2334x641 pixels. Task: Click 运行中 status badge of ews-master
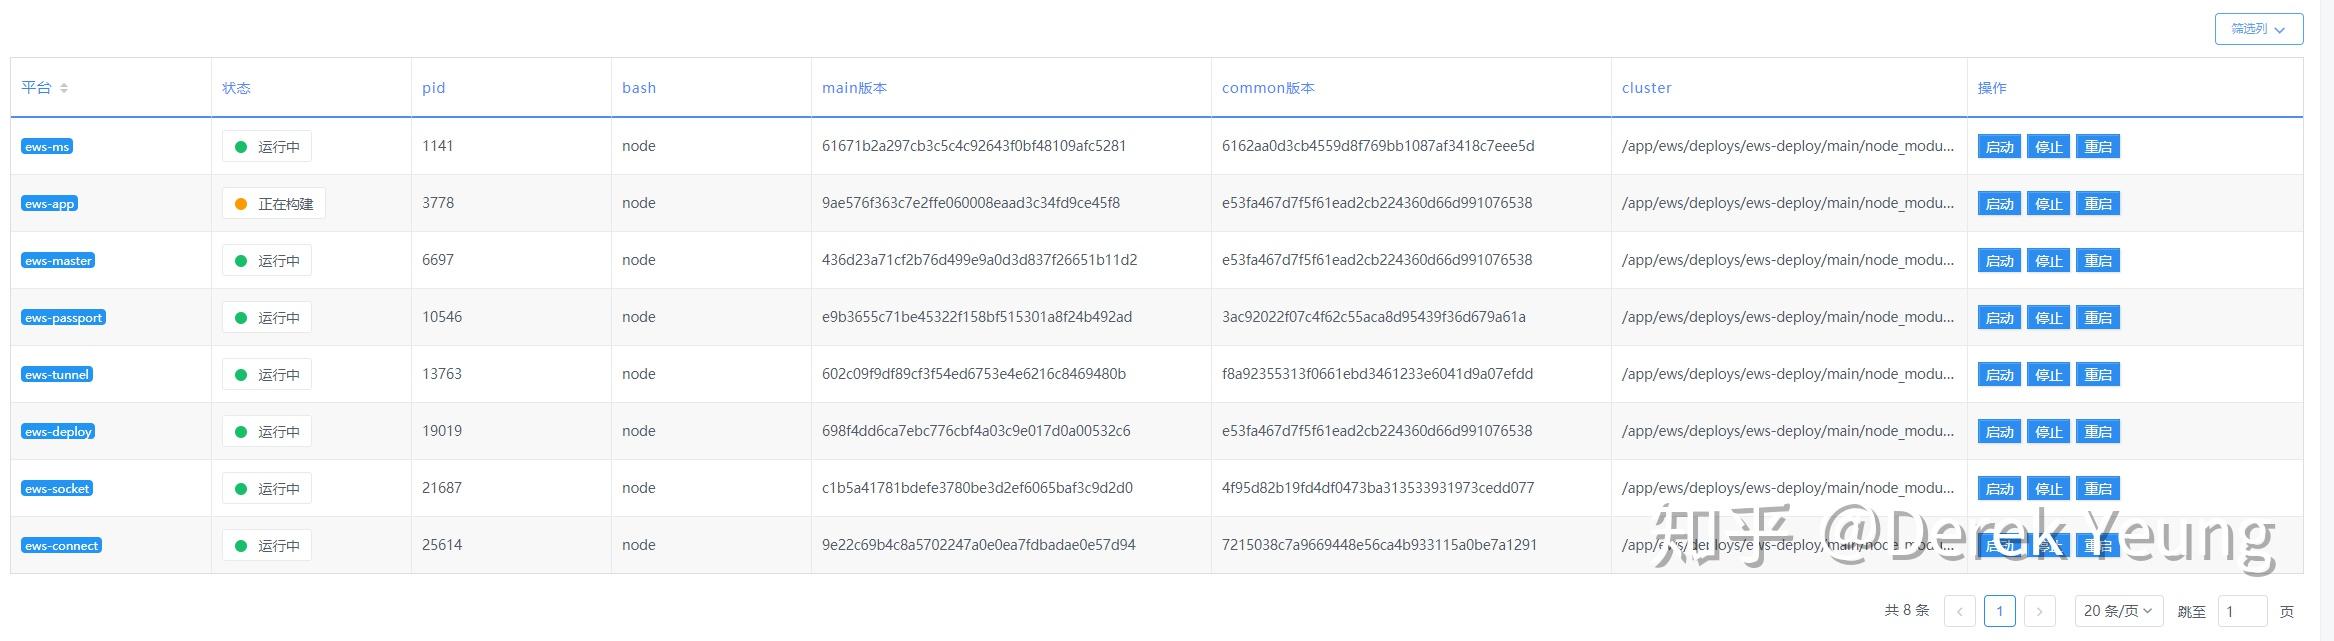coord(267,261)
